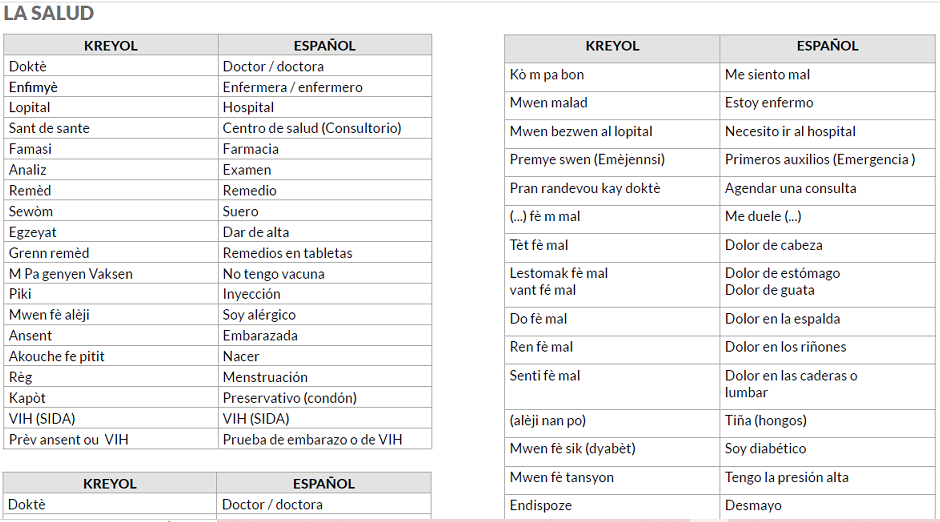Select the 'Desmayo' cell
The height and width of the screenshot is (522, 940).
(x=827, y=506)
